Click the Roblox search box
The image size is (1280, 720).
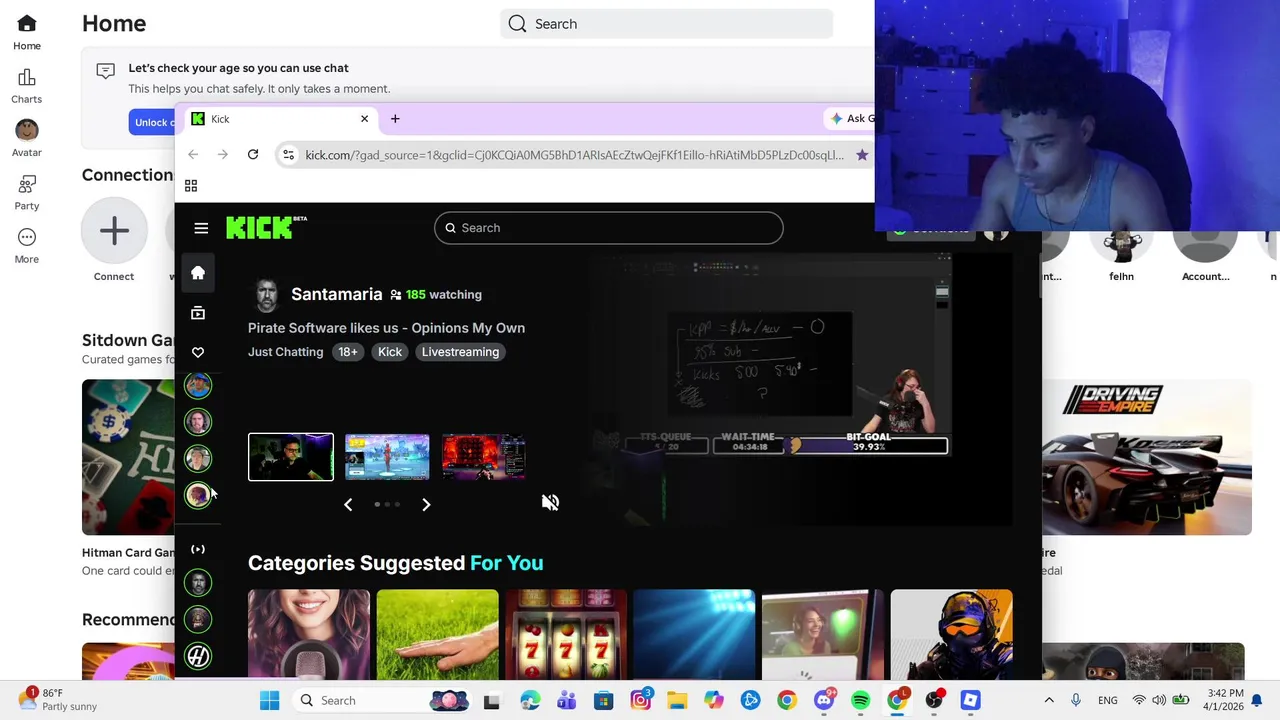coord(666,24)
